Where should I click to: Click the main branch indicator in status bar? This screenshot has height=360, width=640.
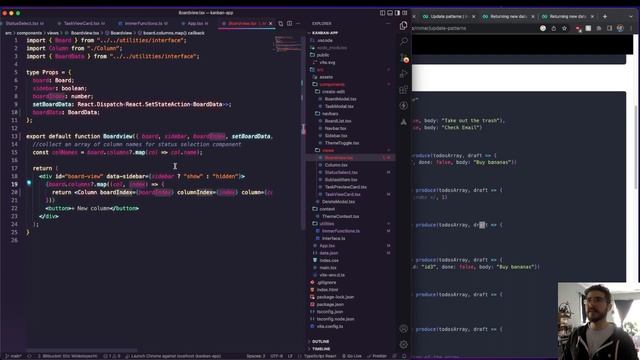point(13,356)
